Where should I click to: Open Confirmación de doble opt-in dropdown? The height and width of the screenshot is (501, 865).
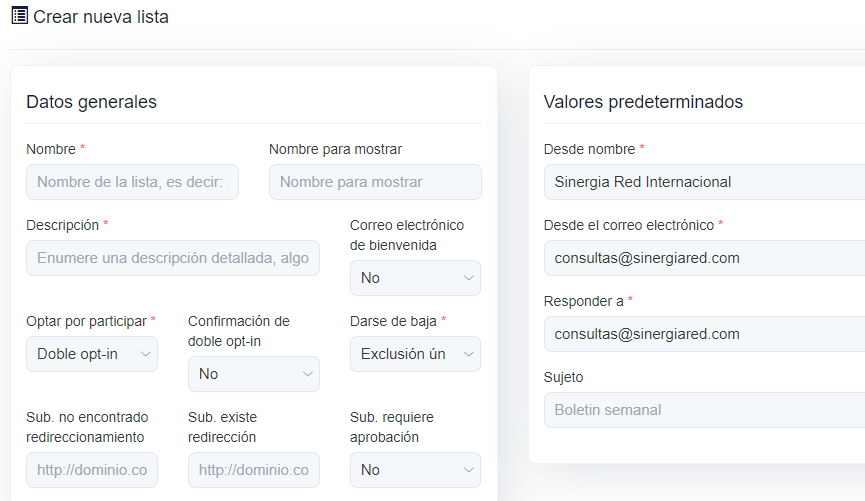click(x=254, y=374)
